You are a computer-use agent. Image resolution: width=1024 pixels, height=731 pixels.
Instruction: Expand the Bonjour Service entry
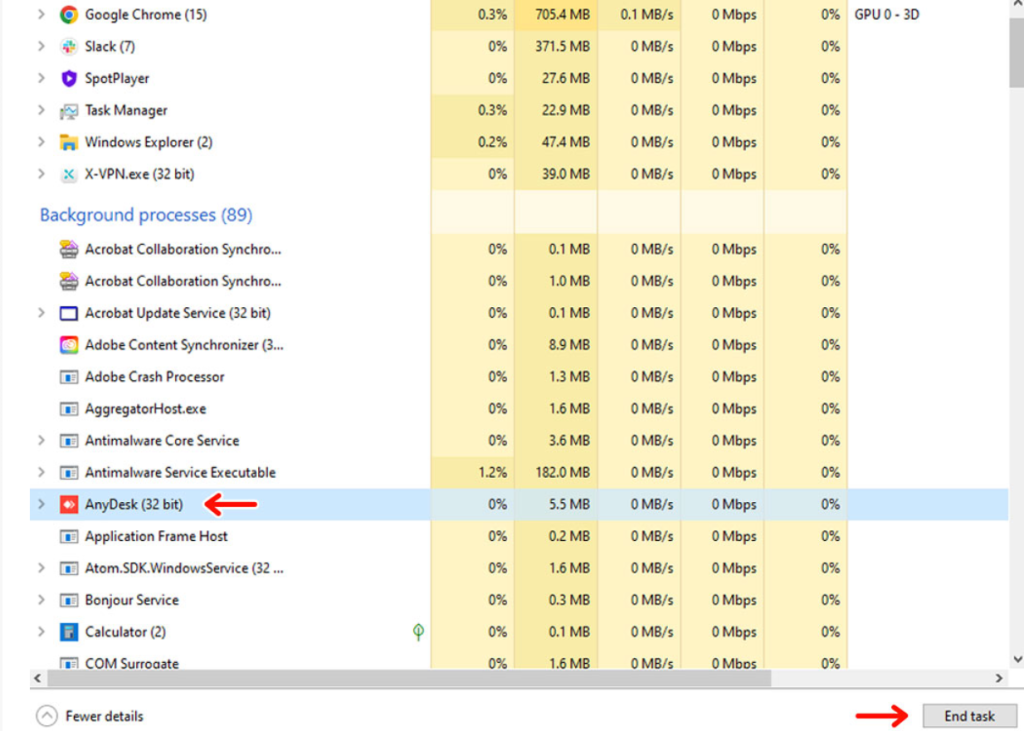coord(41,600)
